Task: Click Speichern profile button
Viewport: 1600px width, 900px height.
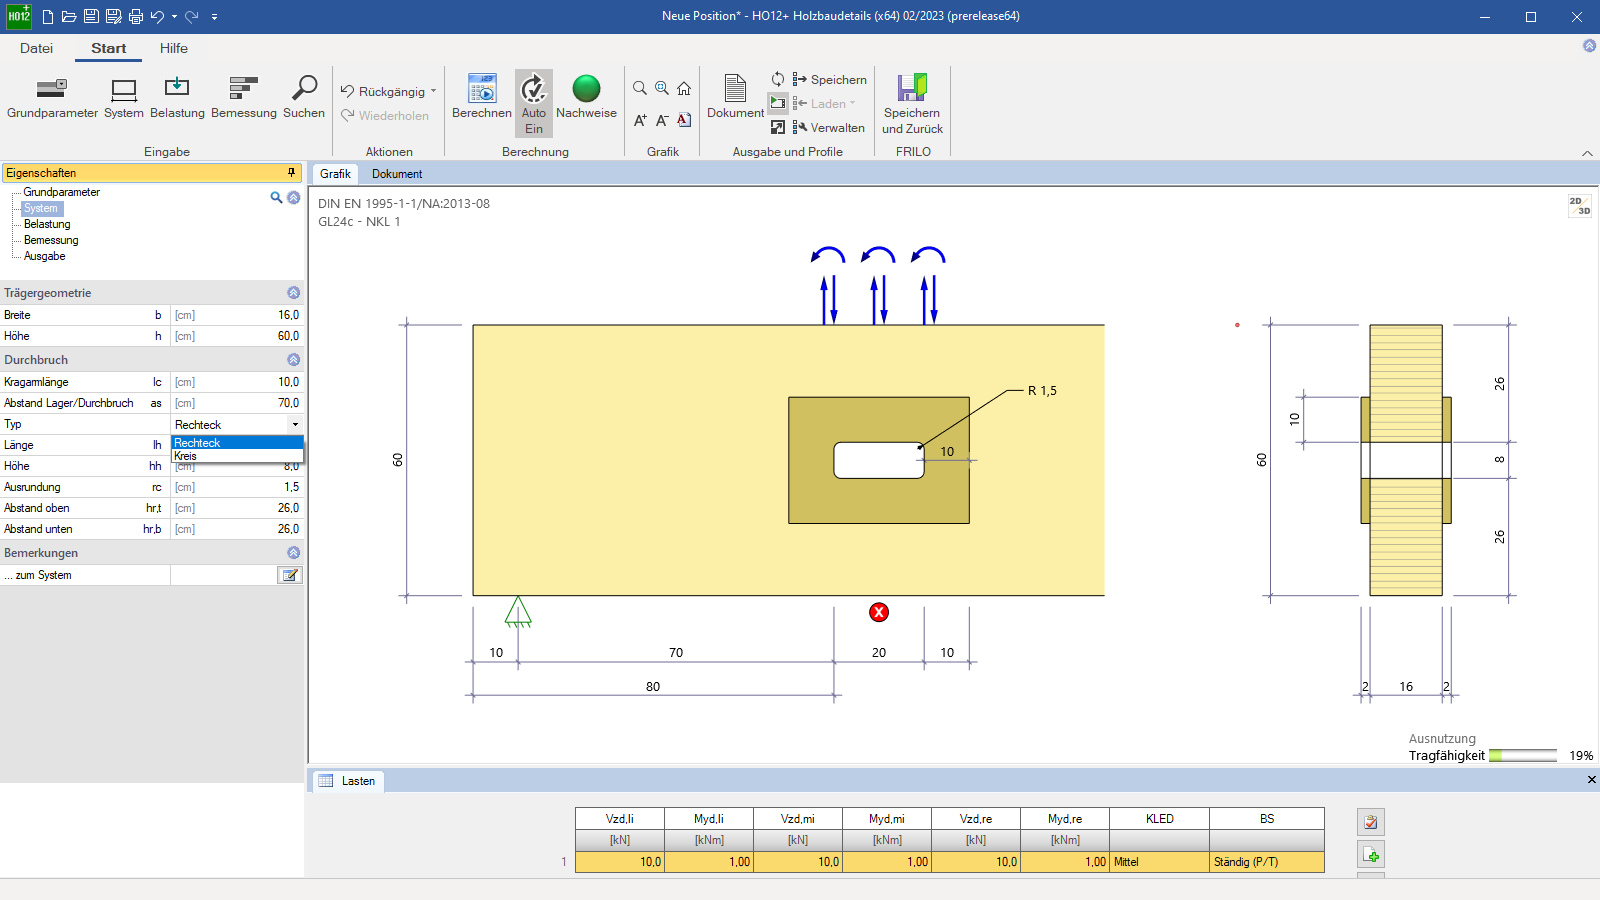Action: click(x=830, y=79)
